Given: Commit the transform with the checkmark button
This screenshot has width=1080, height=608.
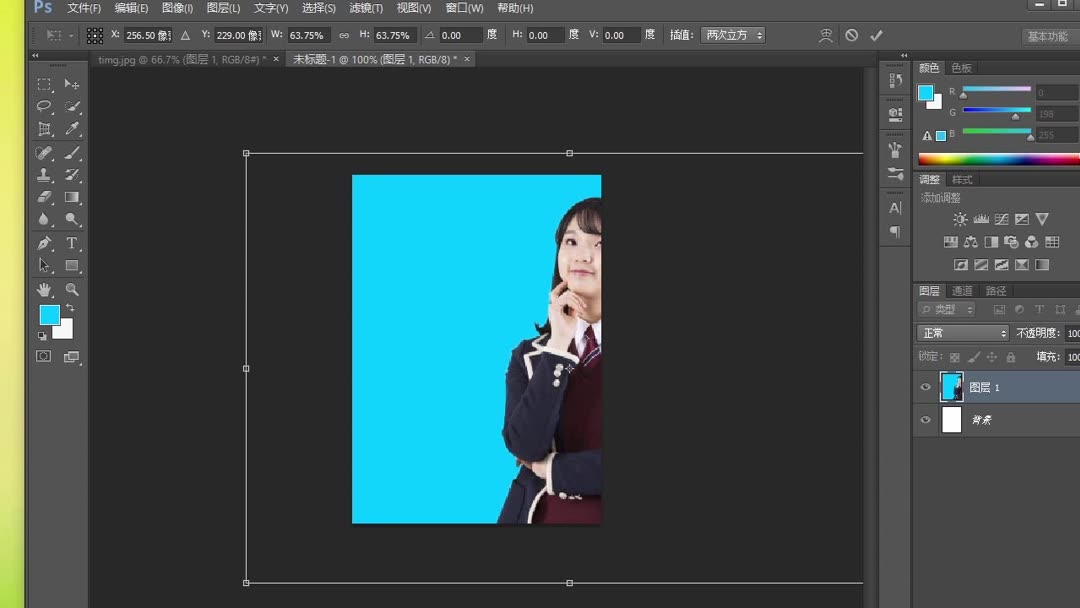Looking at the screenshot, I should pyautogui.click(x=877, y=34).
